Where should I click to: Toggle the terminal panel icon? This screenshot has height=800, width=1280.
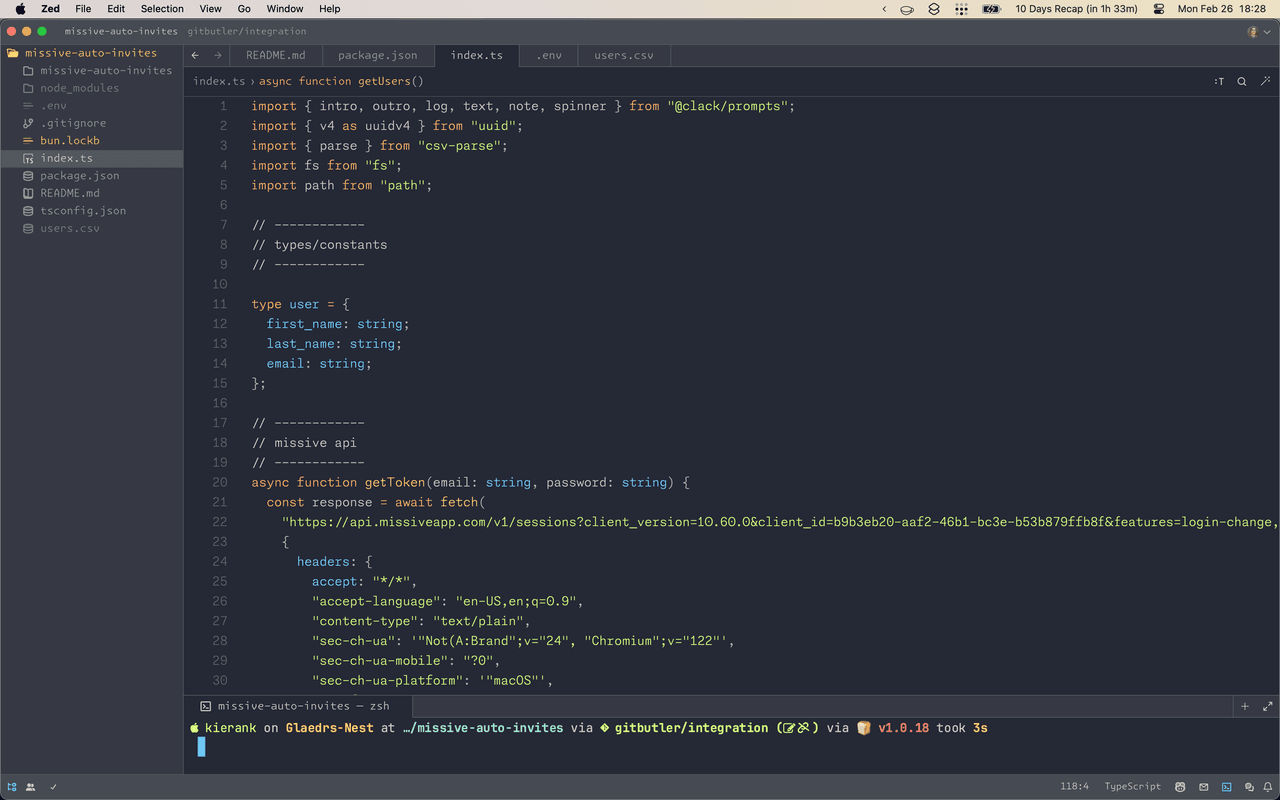coord(1226,787)
